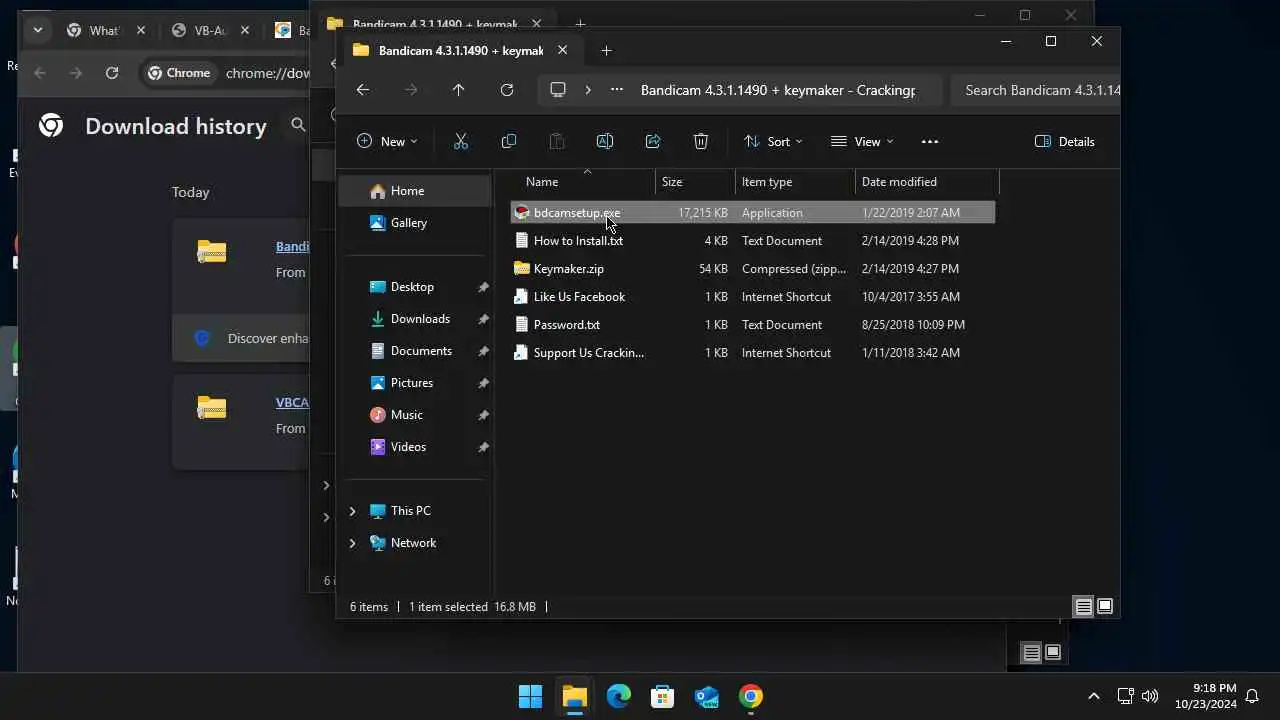Open Chrome from the taskbar
The image size is (1280, 720).
(x=750, y=696)
